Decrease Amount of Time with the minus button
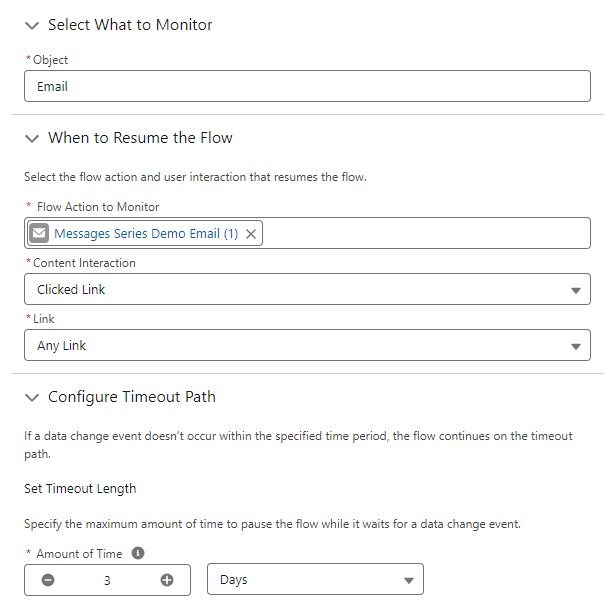Screen dimensions: 616x611 (48, 580)
